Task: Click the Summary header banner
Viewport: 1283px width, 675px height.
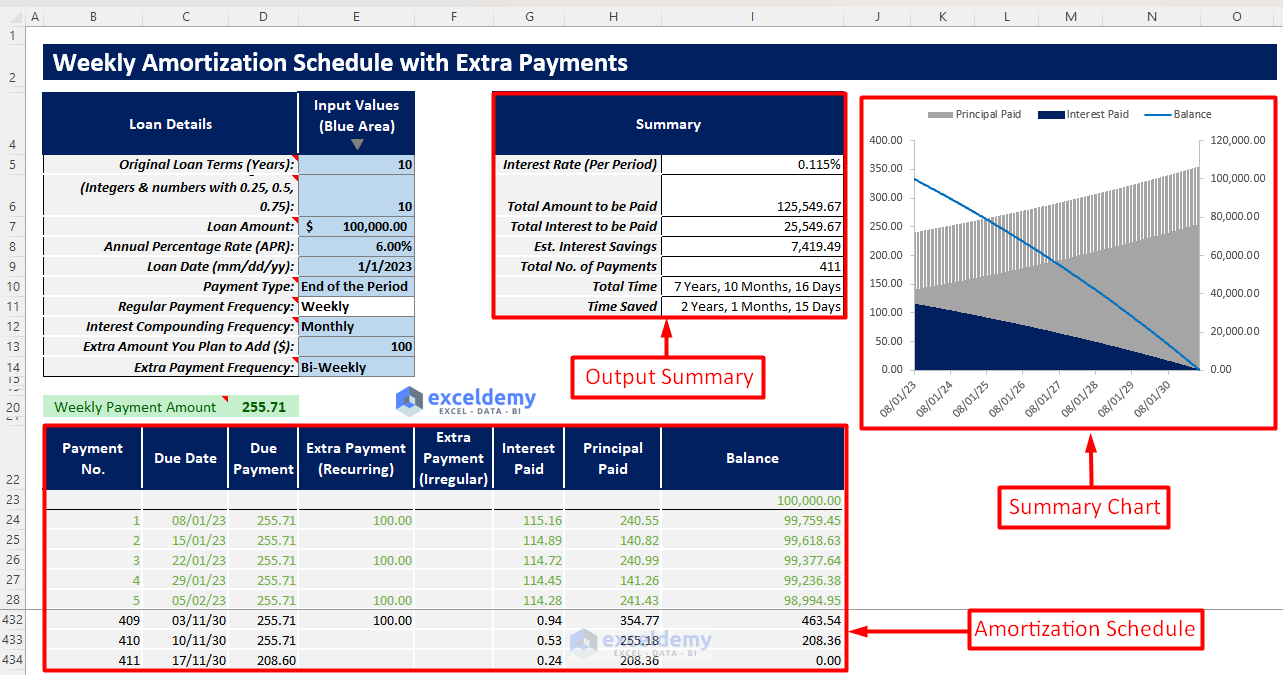Action: pyautogui.click(x=668, y=124)
